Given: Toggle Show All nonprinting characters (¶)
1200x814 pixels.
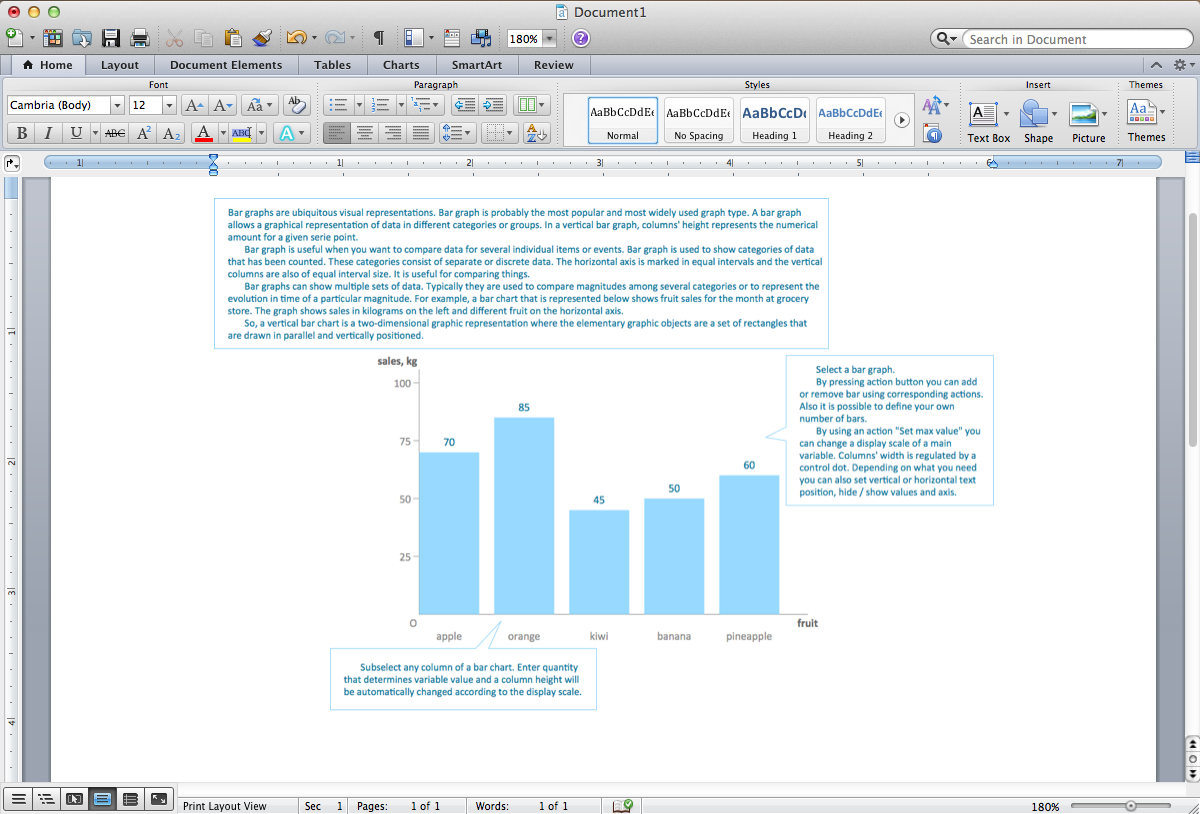Looking at the screenshot, I should pyautogui.click(x=377, y=37).
